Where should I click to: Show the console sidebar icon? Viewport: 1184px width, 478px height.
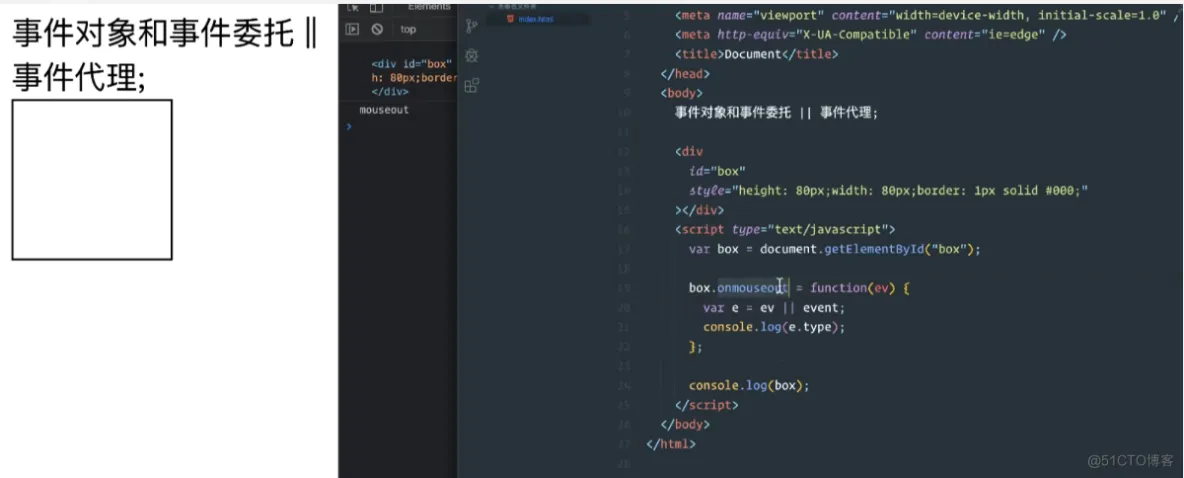(x=352, y=29)
